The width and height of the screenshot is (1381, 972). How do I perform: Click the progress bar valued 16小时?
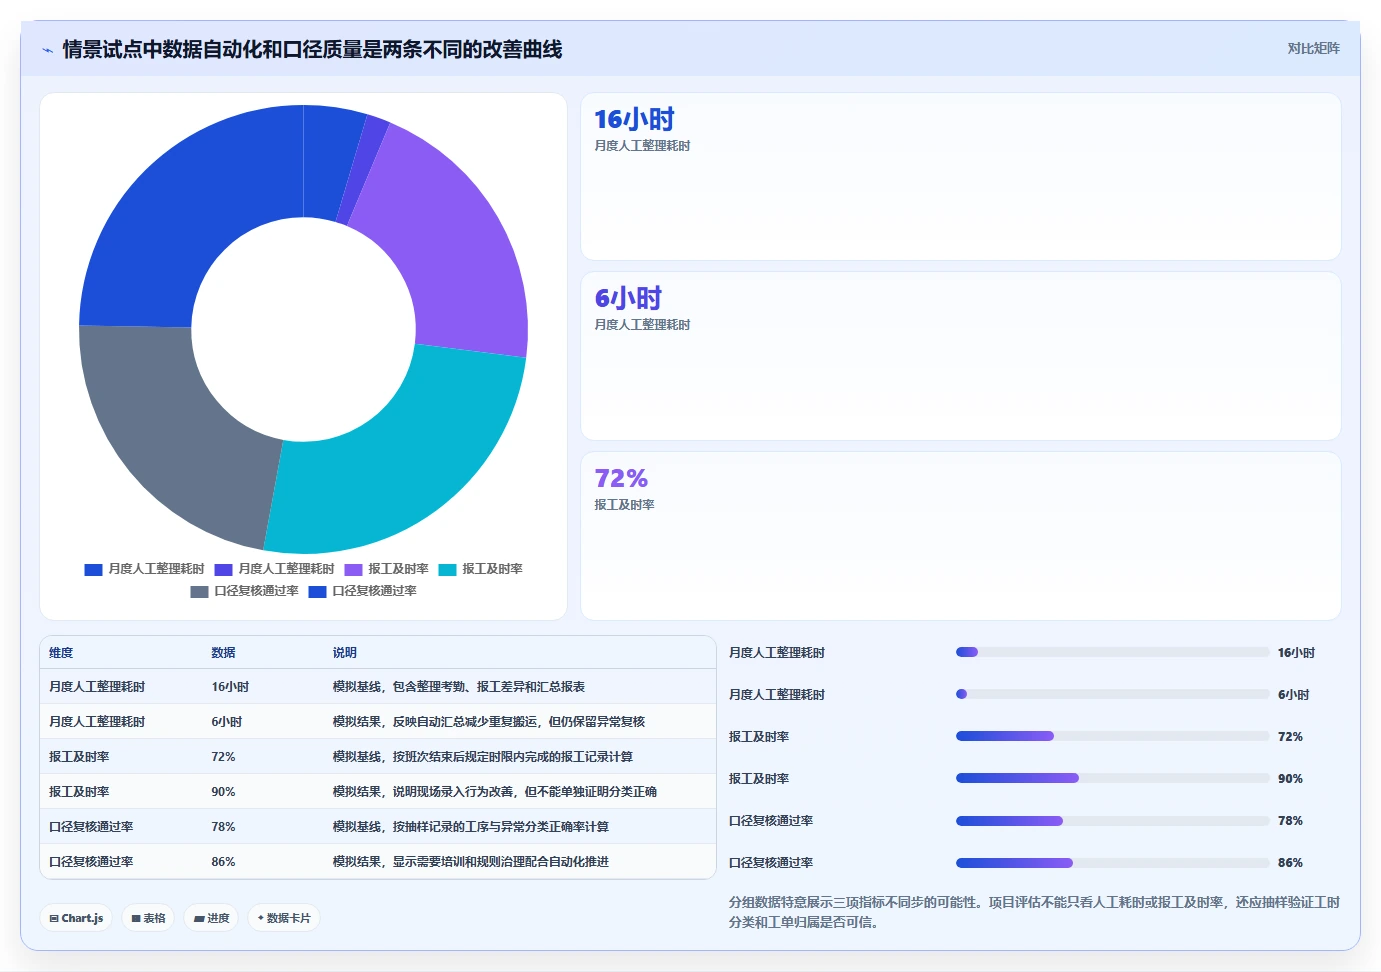click(x=1112, y=652)
